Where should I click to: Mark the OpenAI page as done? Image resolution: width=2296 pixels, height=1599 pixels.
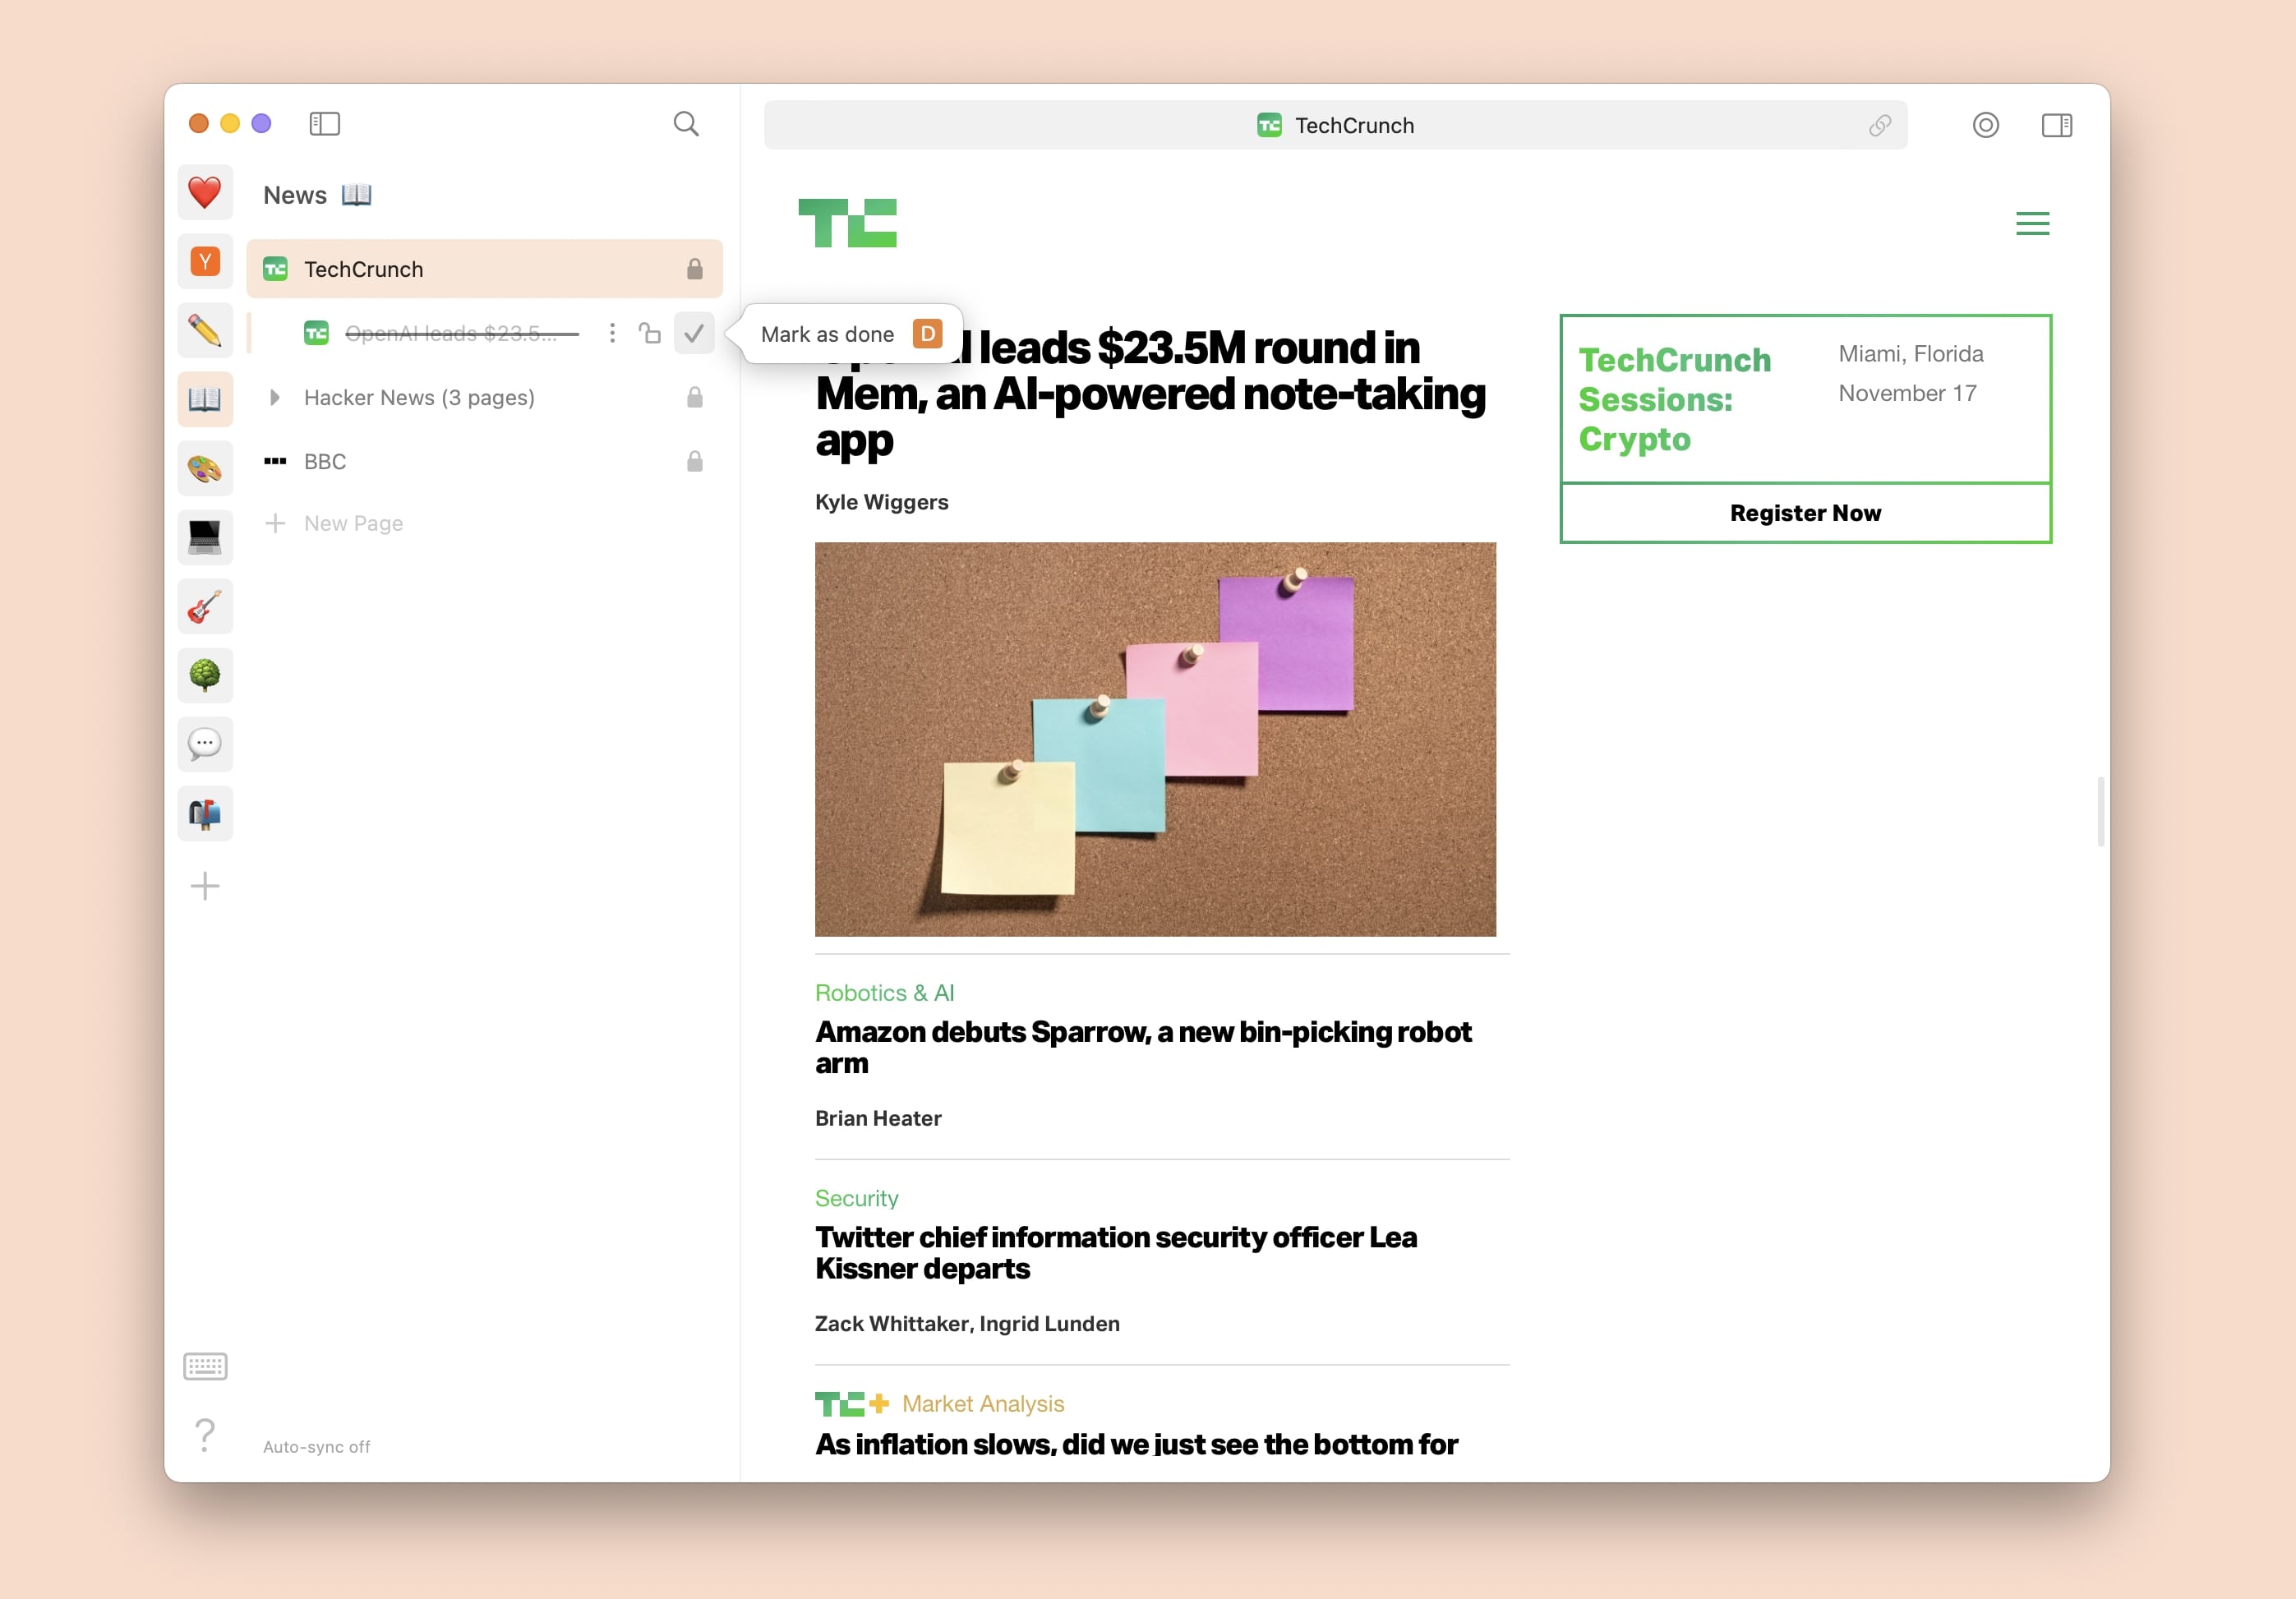[694, 333]
